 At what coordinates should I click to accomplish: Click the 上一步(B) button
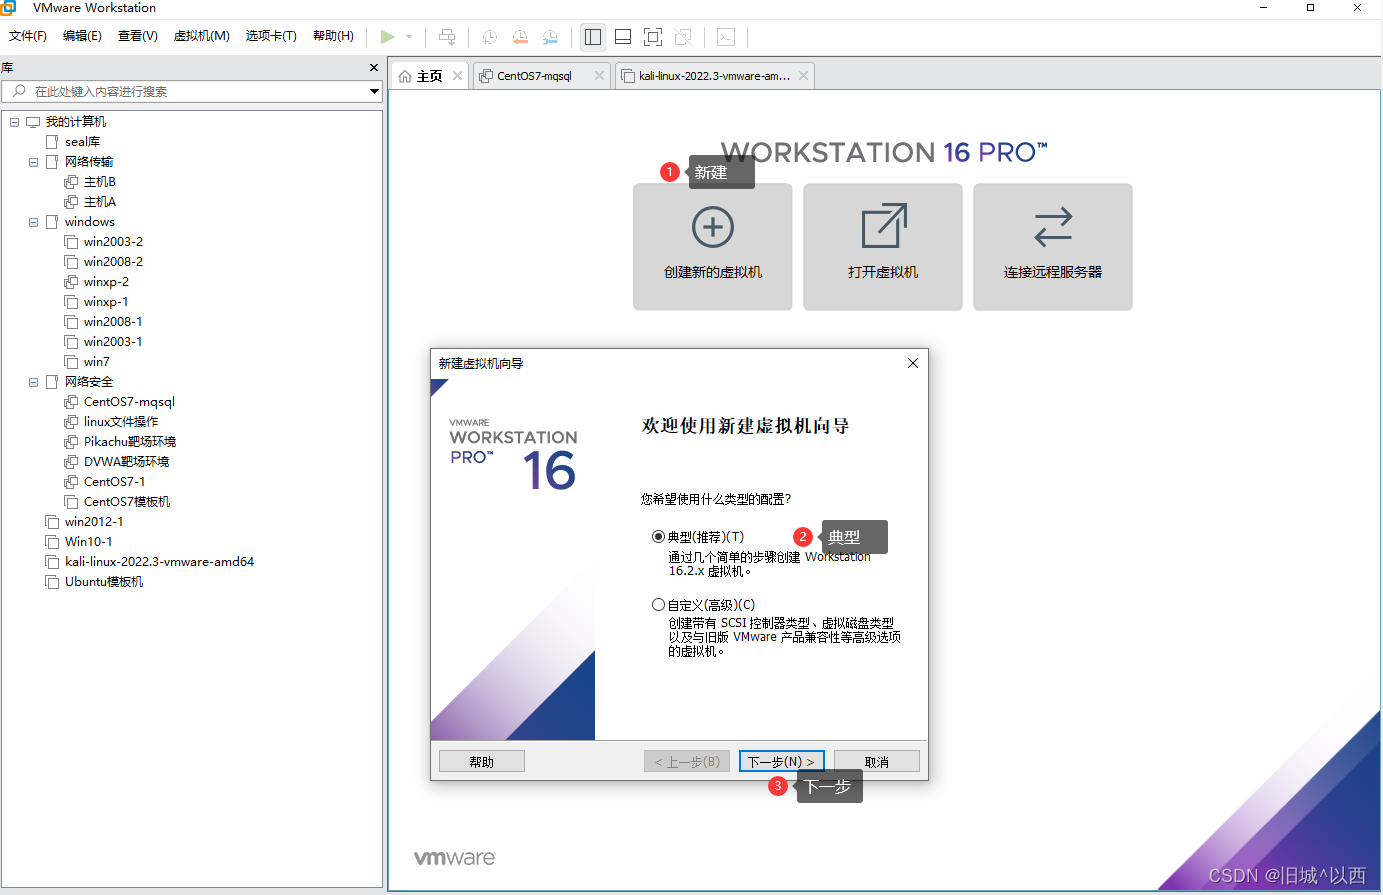[687, 762]
